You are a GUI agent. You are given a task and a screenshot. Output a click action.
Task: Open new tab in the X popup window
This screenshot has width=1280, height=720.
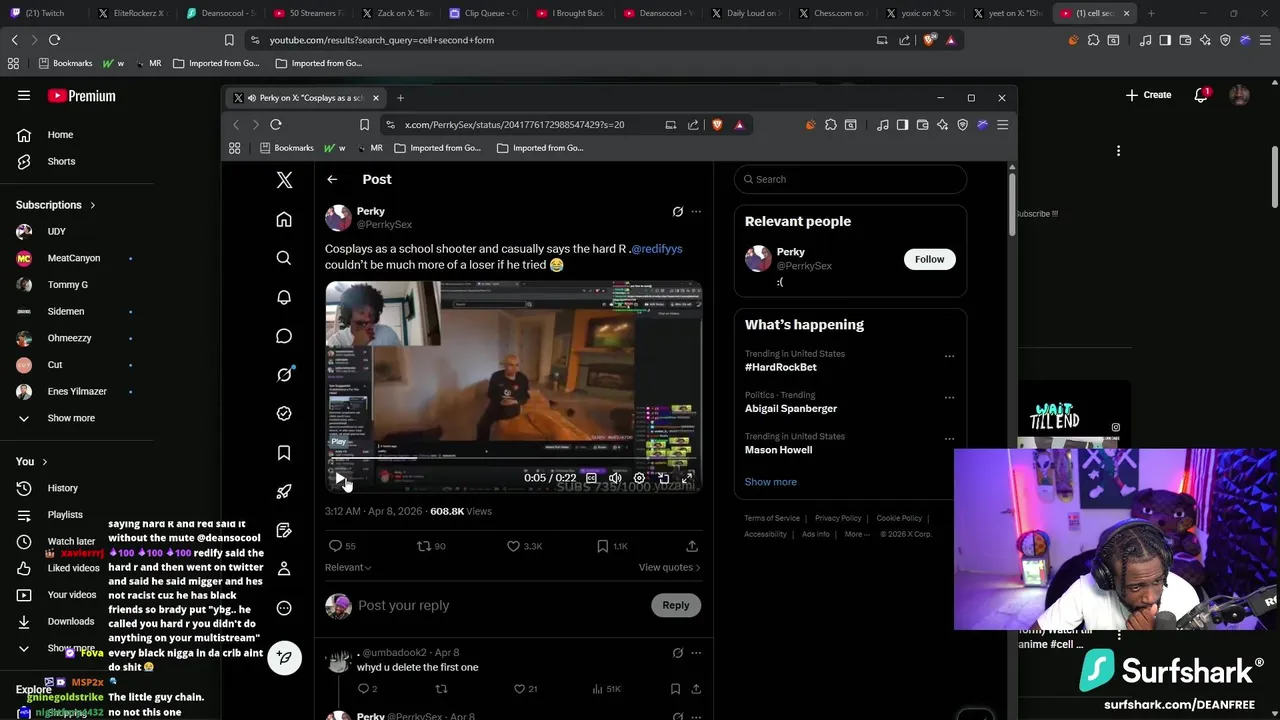coord(400,98)
